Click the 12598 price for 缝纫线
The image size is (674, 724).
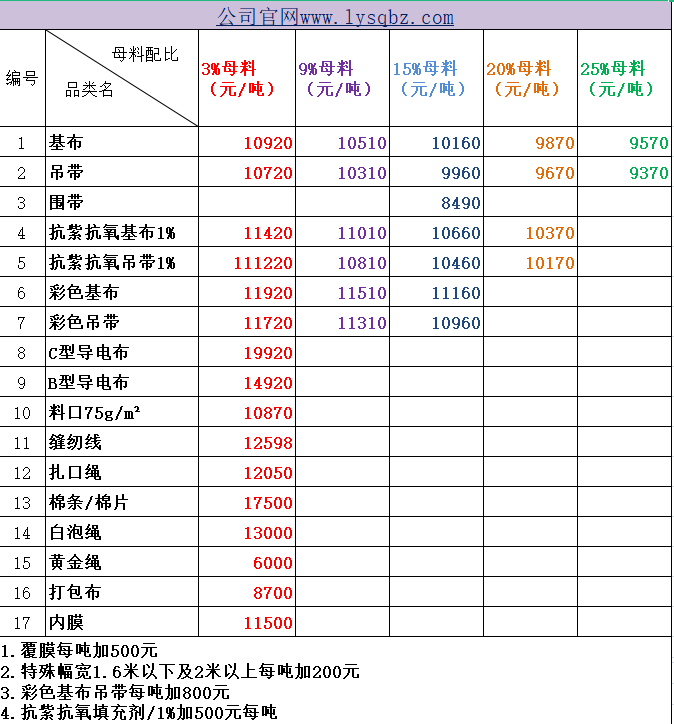[x=247, y=442]
